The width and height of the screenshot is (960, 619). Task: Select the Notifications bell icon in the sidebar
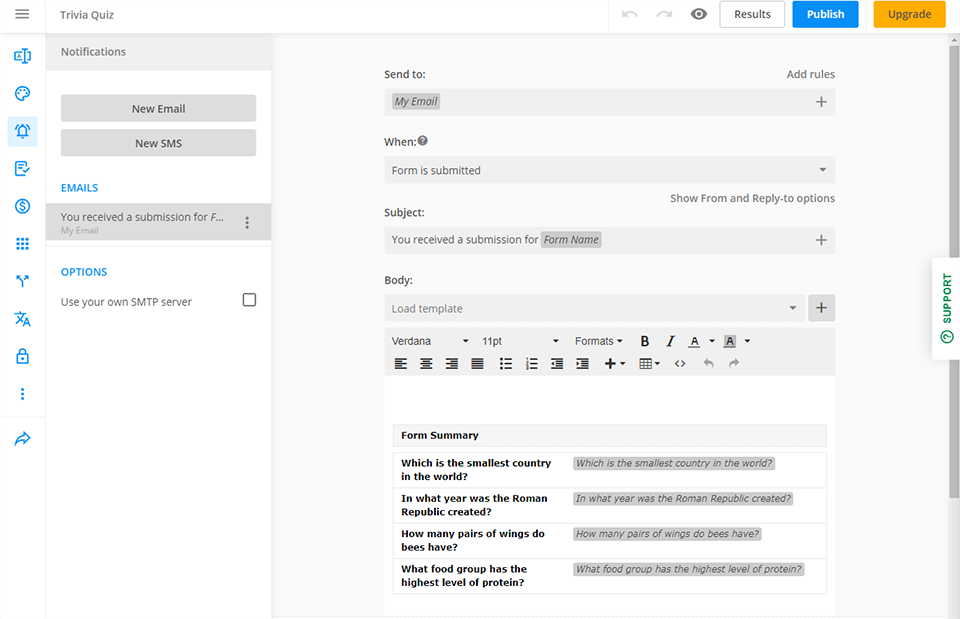pyautogui.click(x=22, y=131)
